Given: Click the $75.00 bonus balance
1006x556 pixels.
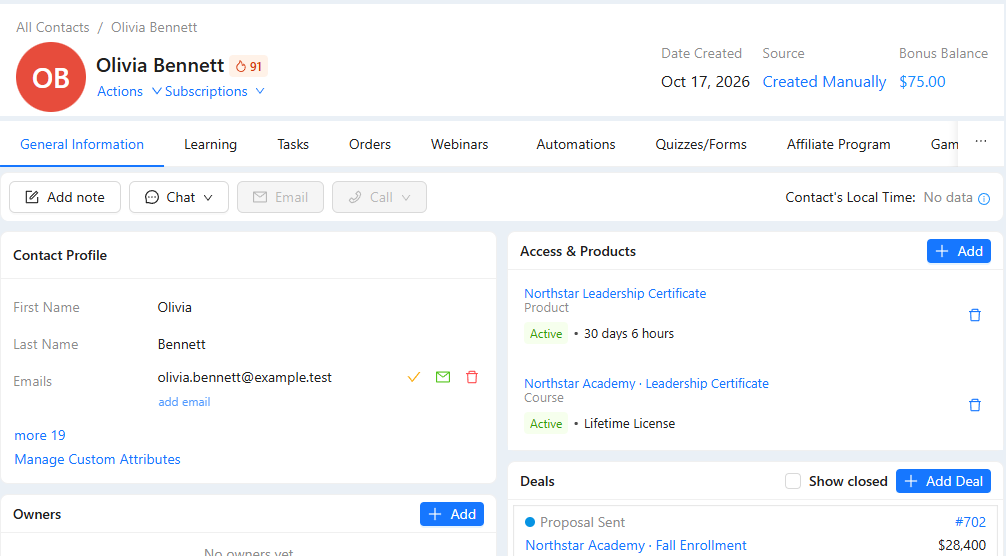Looking at the screenshot, I should pyautogui.click(x=922, y=81).
